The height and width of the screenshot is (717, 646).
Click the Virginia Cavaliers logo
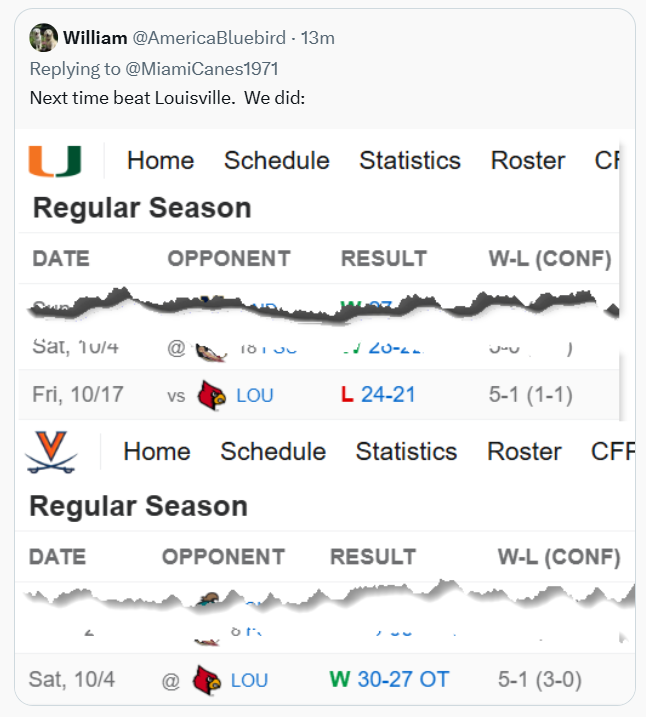click(x=51, y=452)
